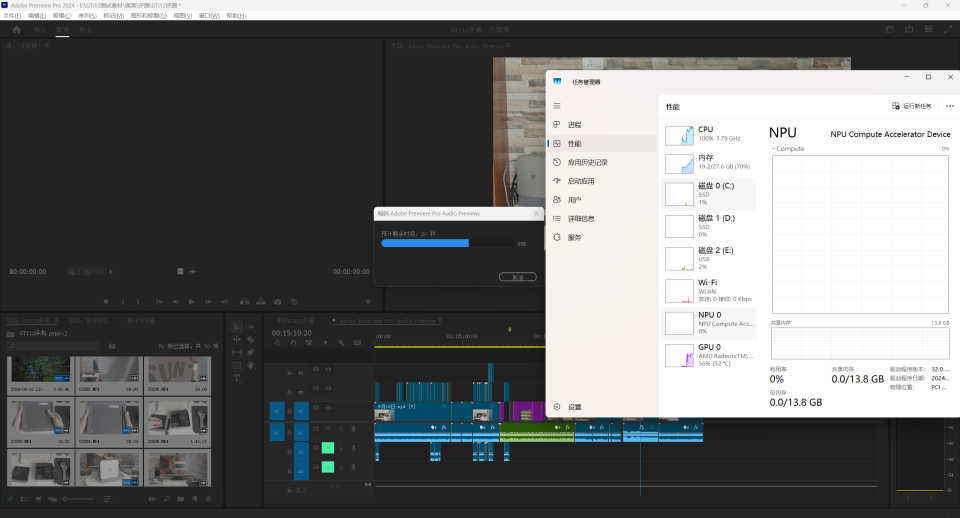Unmute the A2 audio track
Screen dimensions: 960x518
[x=328, y=448]
